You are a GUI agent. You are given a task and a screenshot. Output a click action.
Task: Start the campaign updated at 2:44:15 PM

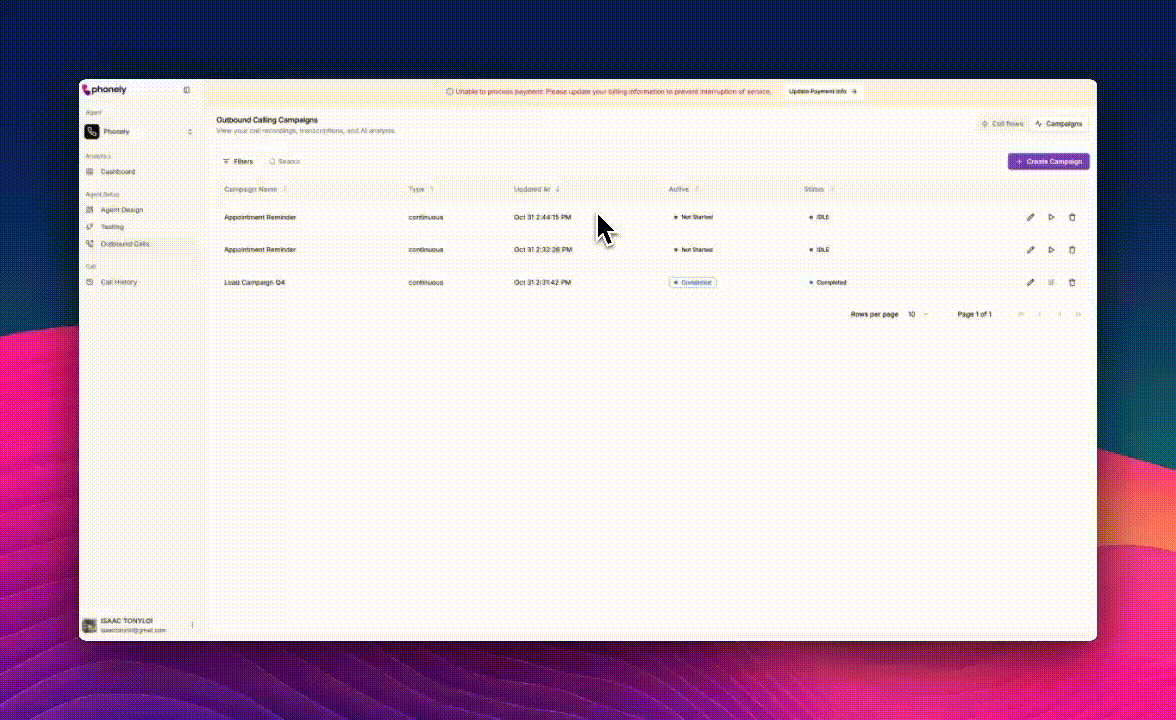1052,218
